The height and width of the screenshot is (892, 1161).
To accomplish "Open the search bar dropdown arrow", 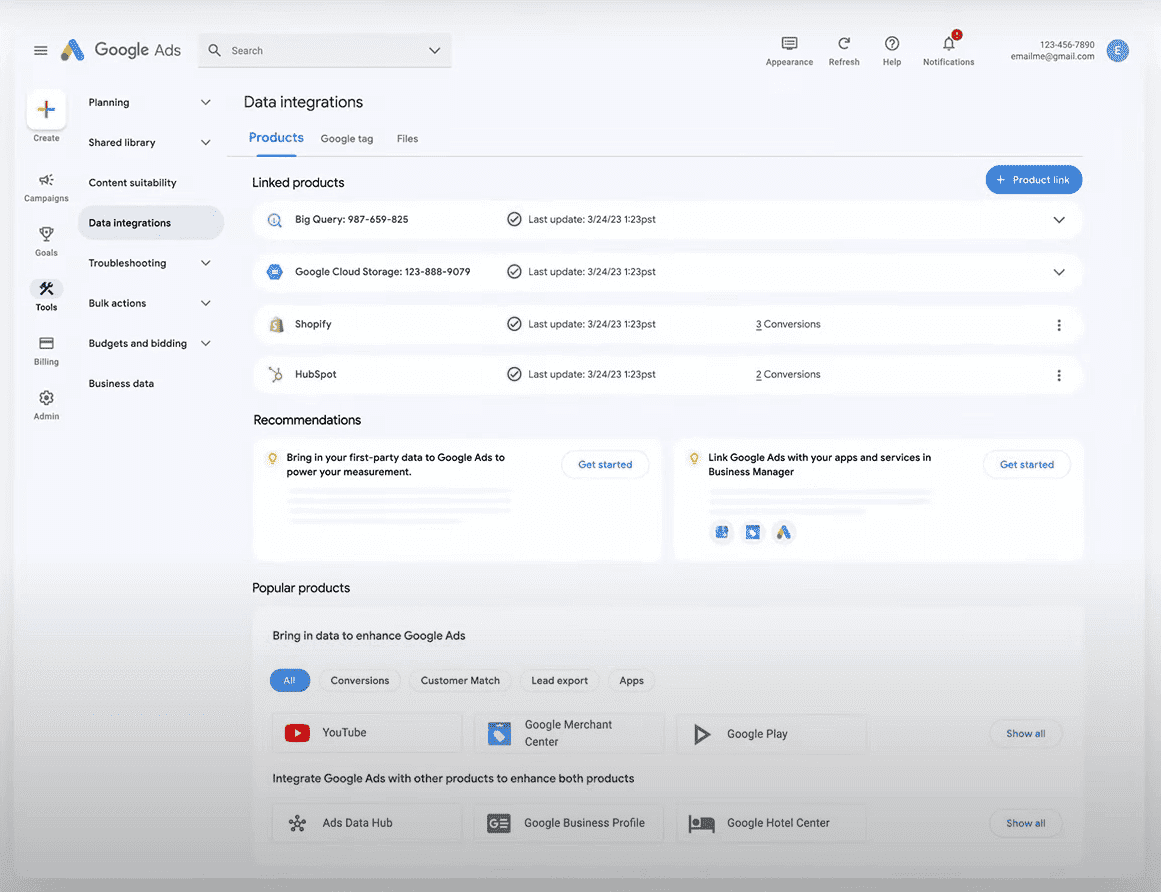I will click(x=435, y=50).
